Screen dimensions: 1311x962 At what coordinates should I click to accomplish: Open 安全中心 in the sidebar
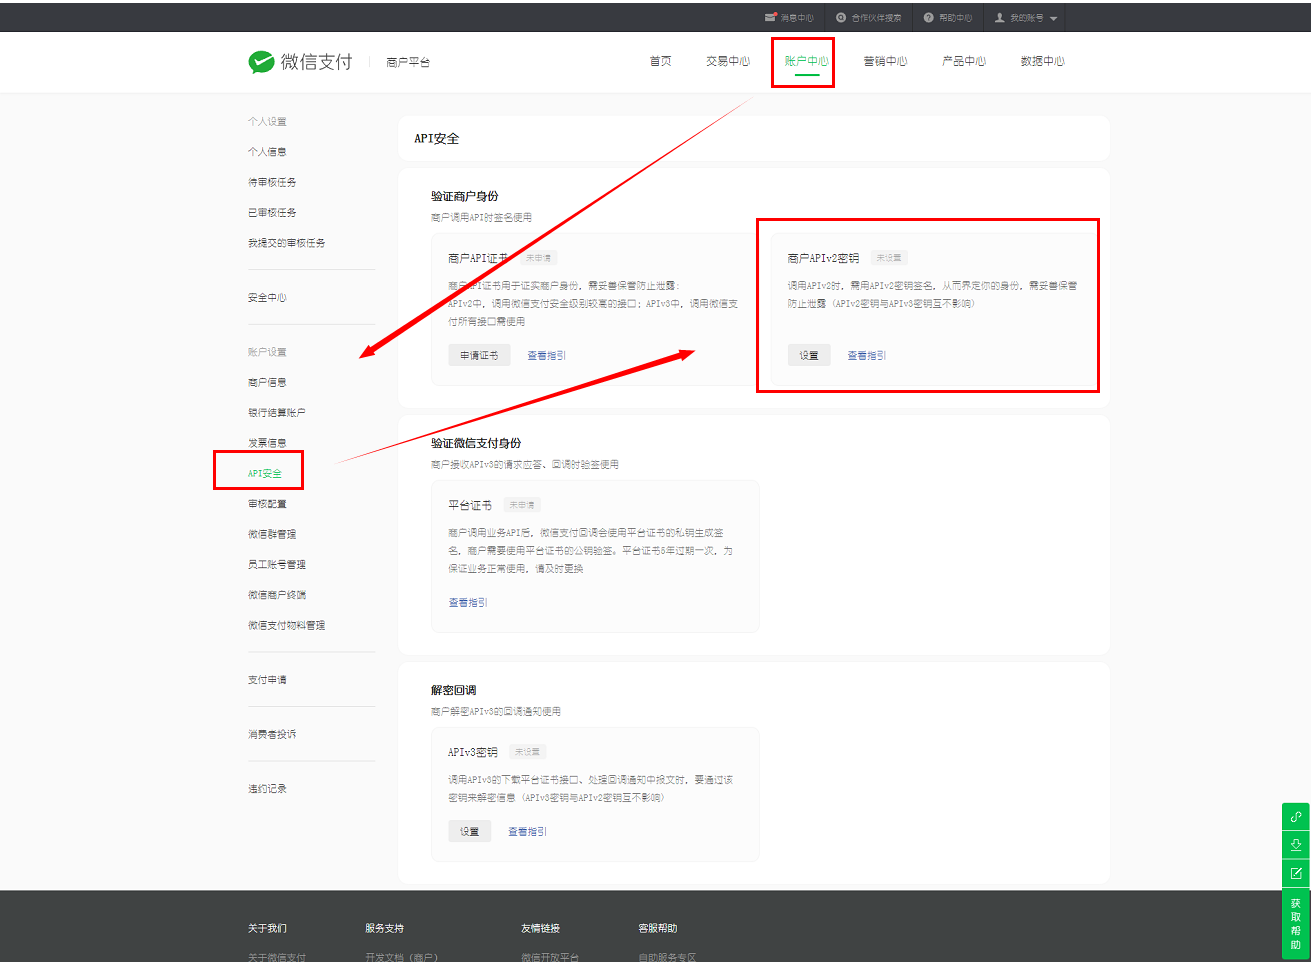[x=267, y=297]
